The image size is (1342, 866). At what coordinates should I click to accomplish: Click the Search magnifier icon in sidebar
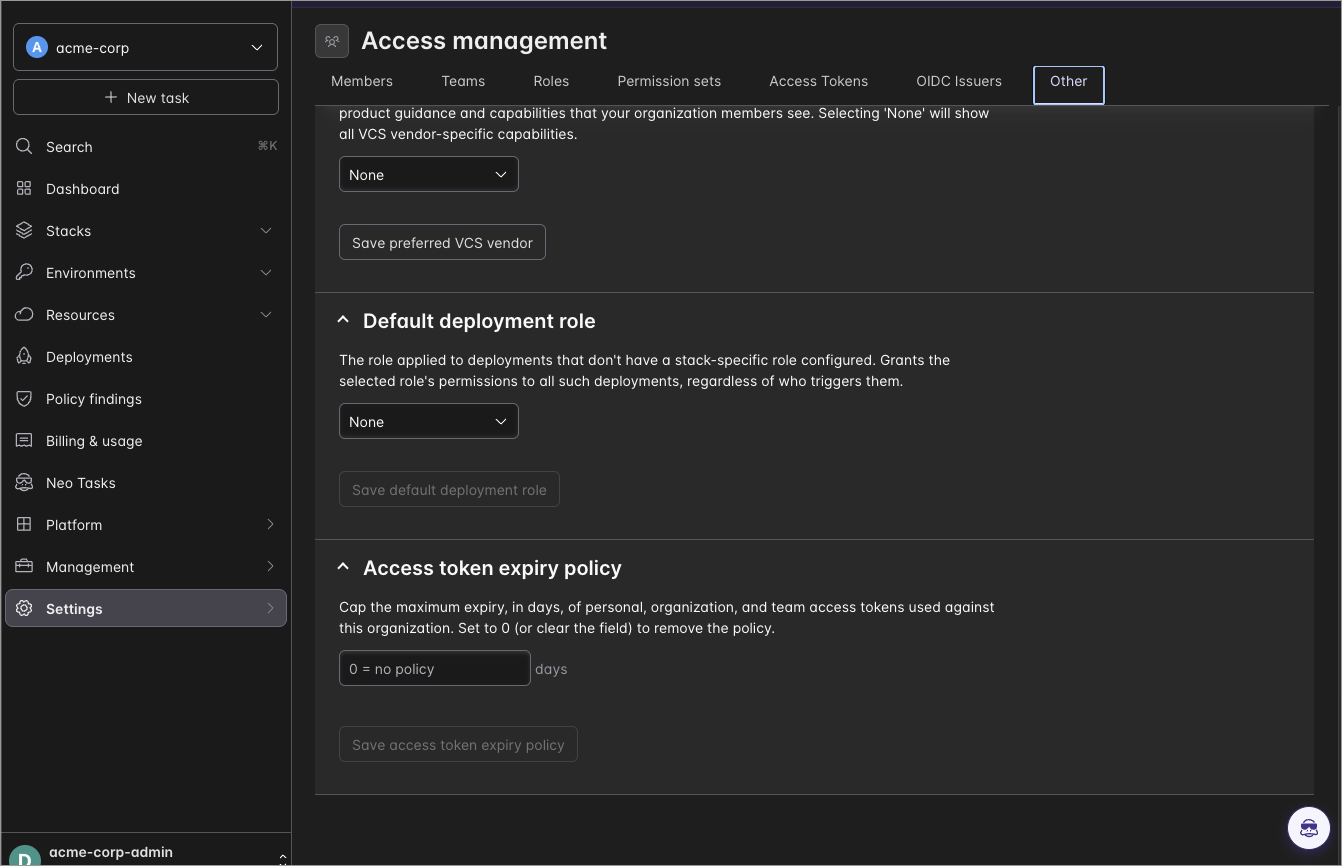click(x=25, y=147)
